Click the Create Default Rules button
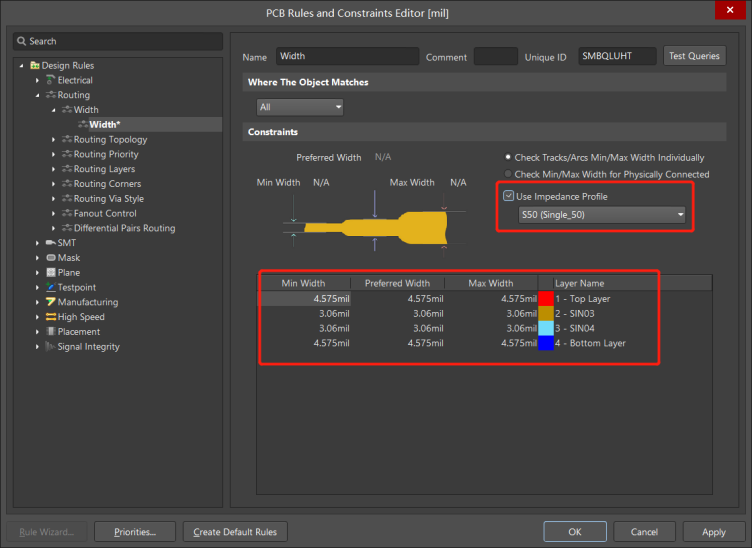Image resolution: width=753 pixels, height=548 pixels. pyautogui.click(x=236, y=532)
